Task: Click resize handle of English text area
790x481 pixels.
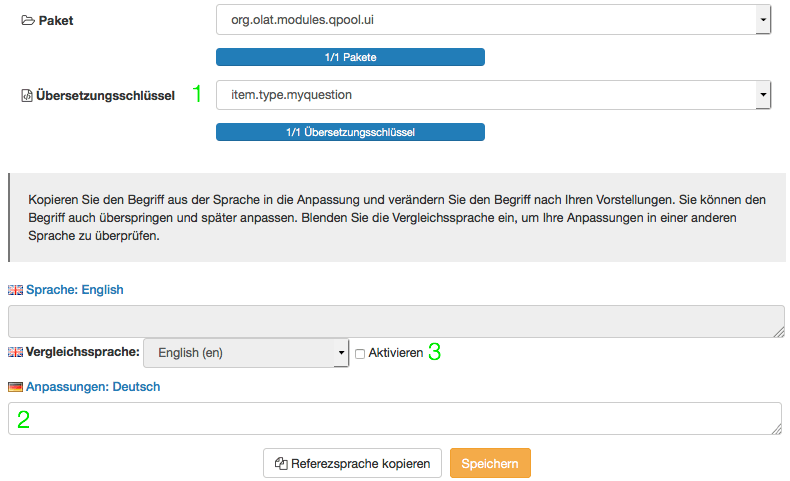Action: pos(779,332)
